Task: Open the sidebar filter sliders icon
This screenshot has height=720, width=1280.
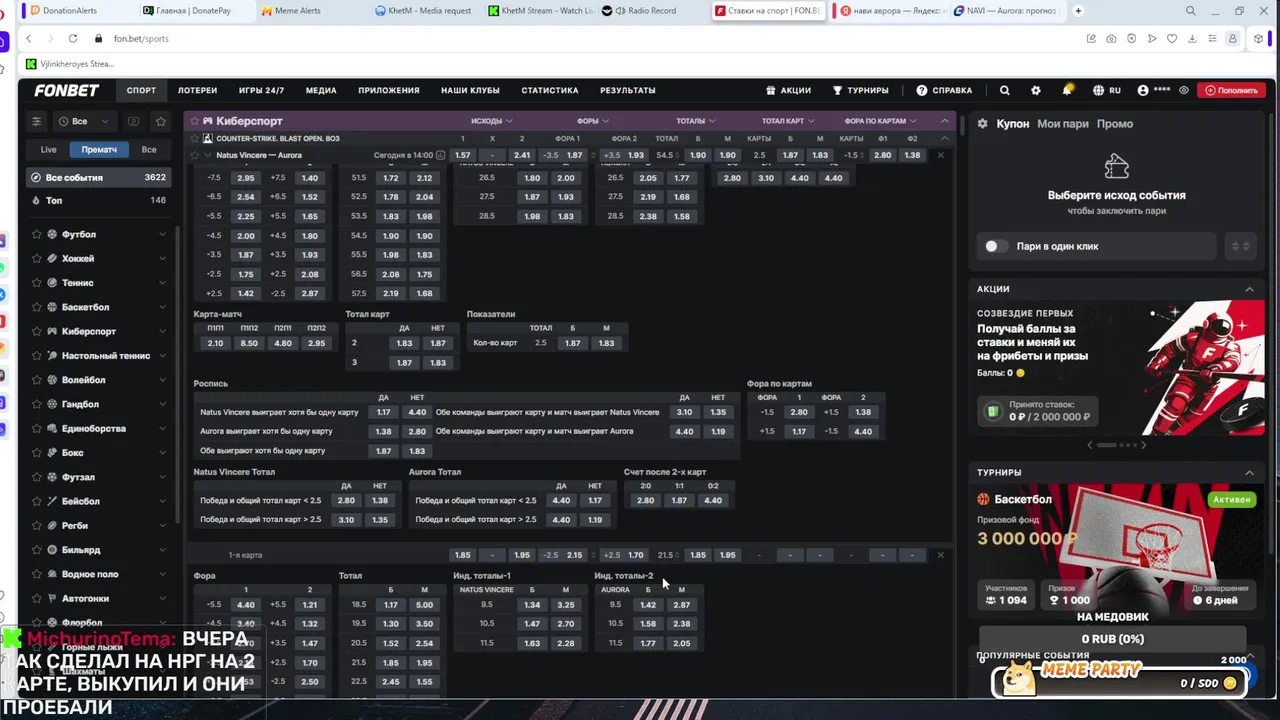Action: (36, 121)
